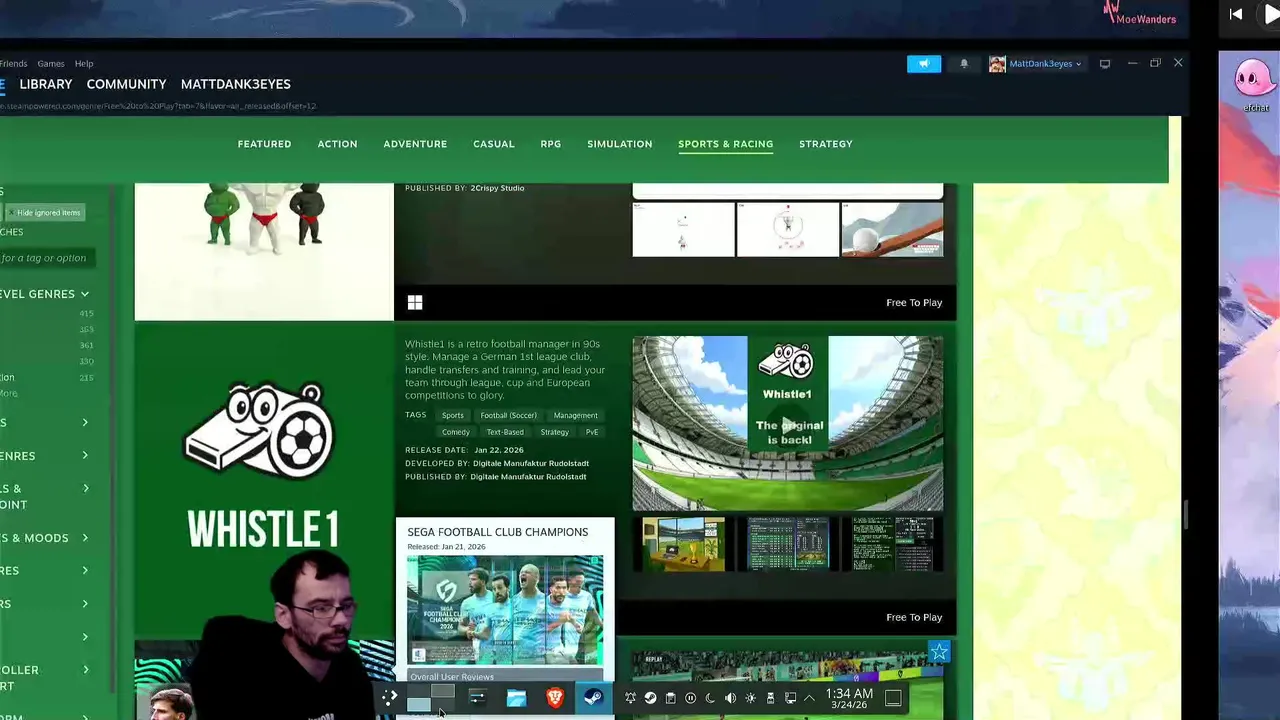This screenshot has height=720, width=1280.
Task: Select the SPORTS & RACING genre tab
Action: click(x=726, y=144)
